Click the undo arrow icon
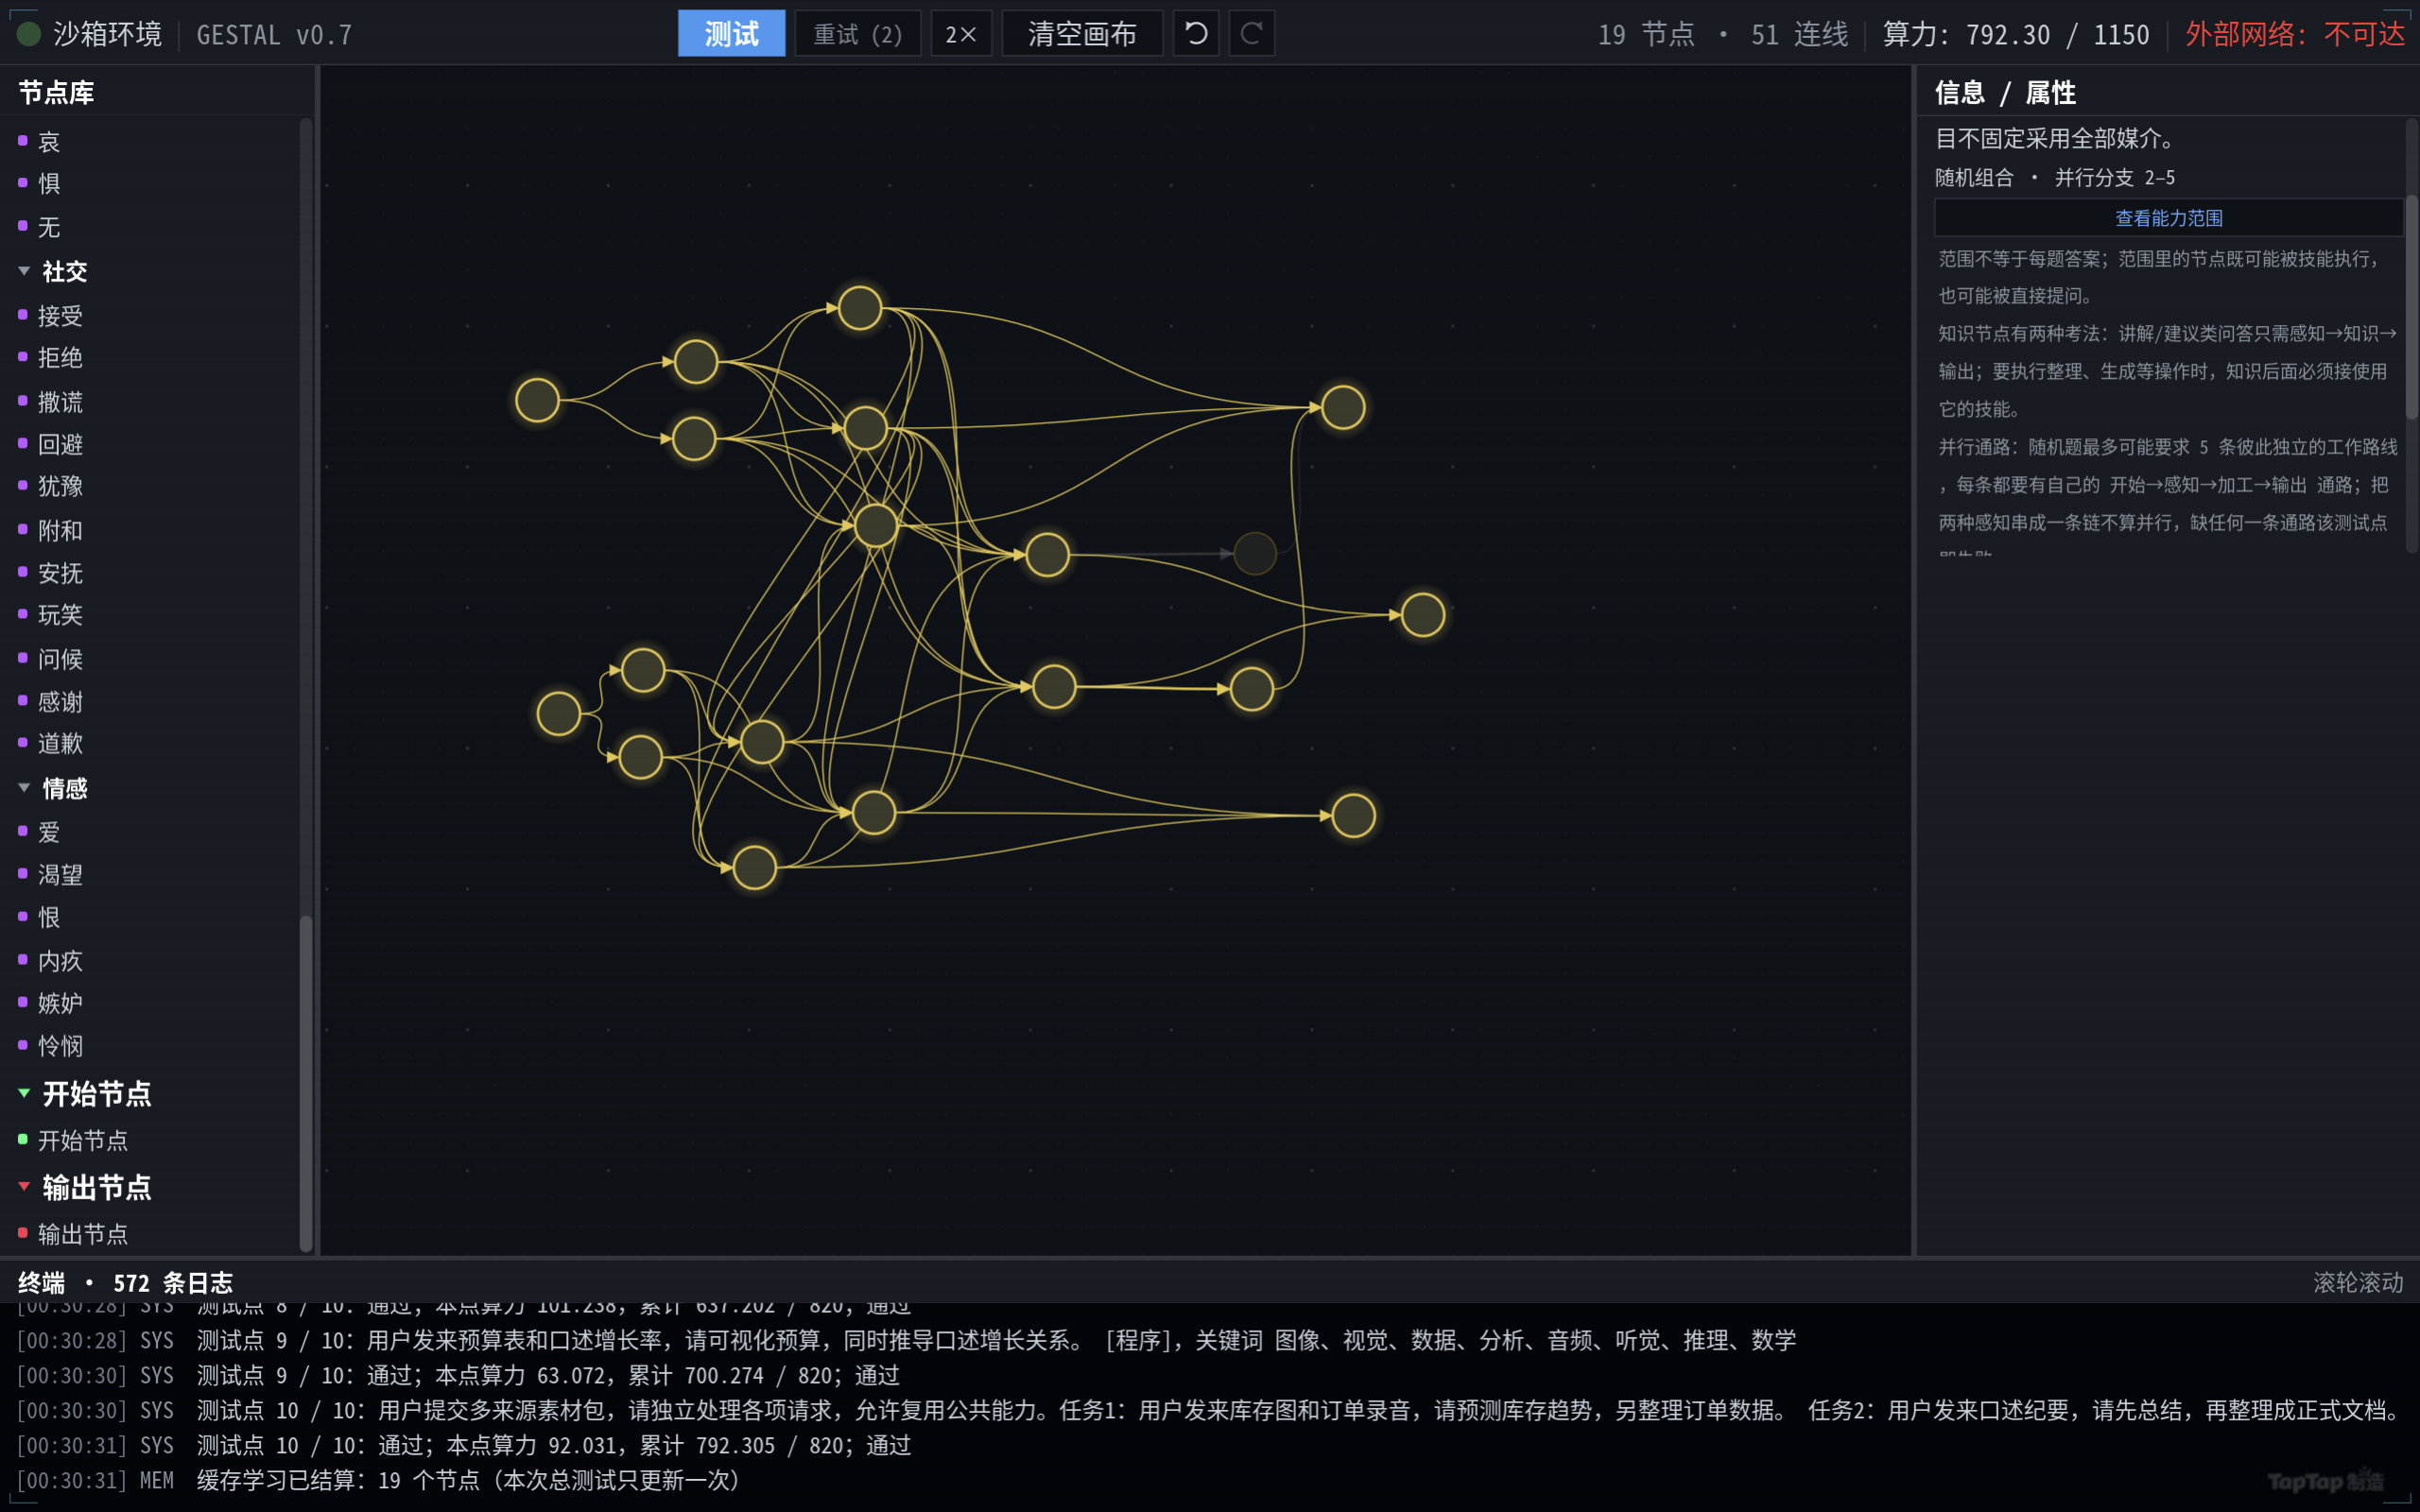The height and width of the screenshot is (1512, 2420). (1195, 34)
